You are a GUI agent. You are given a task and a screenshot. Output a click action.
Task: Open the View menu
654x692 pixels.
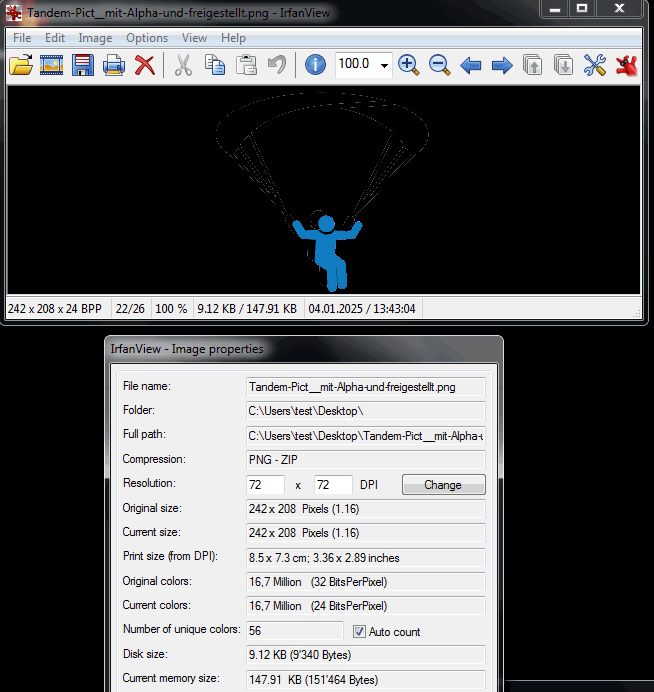[194, 38]
